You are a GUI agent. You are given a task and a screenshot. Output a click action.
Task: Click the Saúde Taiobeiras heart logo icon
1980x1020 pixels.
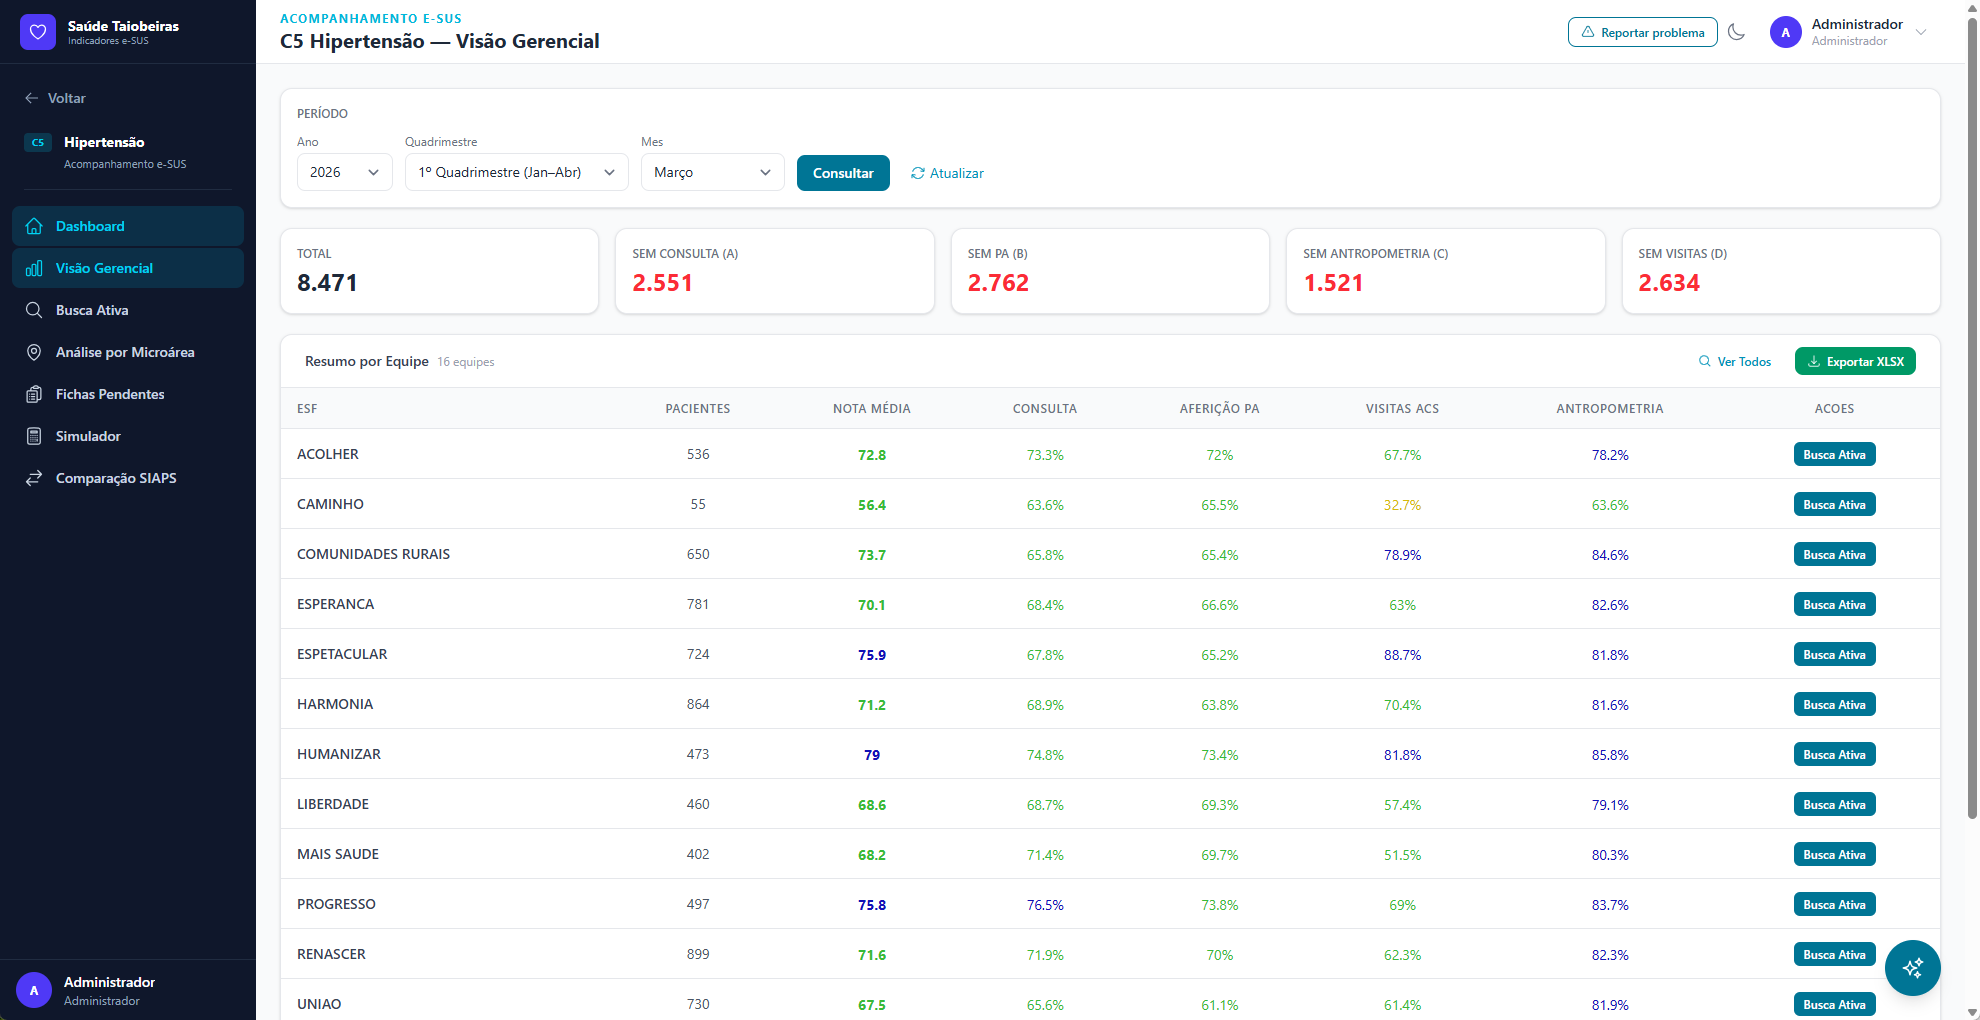click(x=38, y=32)
